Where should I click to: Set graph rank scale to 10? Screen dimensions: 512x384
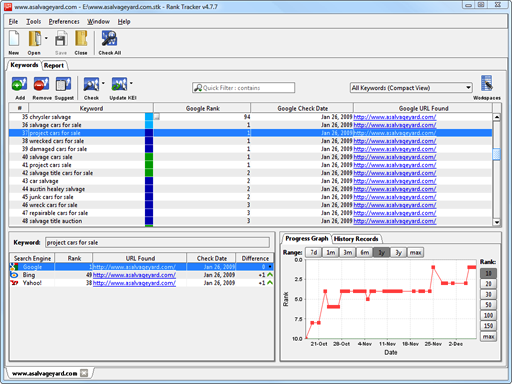pos(488,273)
